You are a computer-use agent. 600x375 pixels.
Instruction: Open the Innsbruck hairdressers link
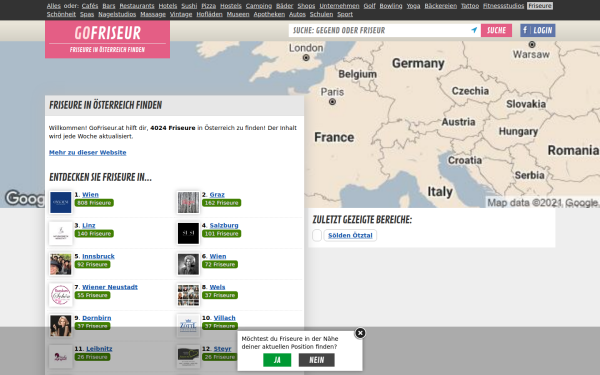point(98,256)
